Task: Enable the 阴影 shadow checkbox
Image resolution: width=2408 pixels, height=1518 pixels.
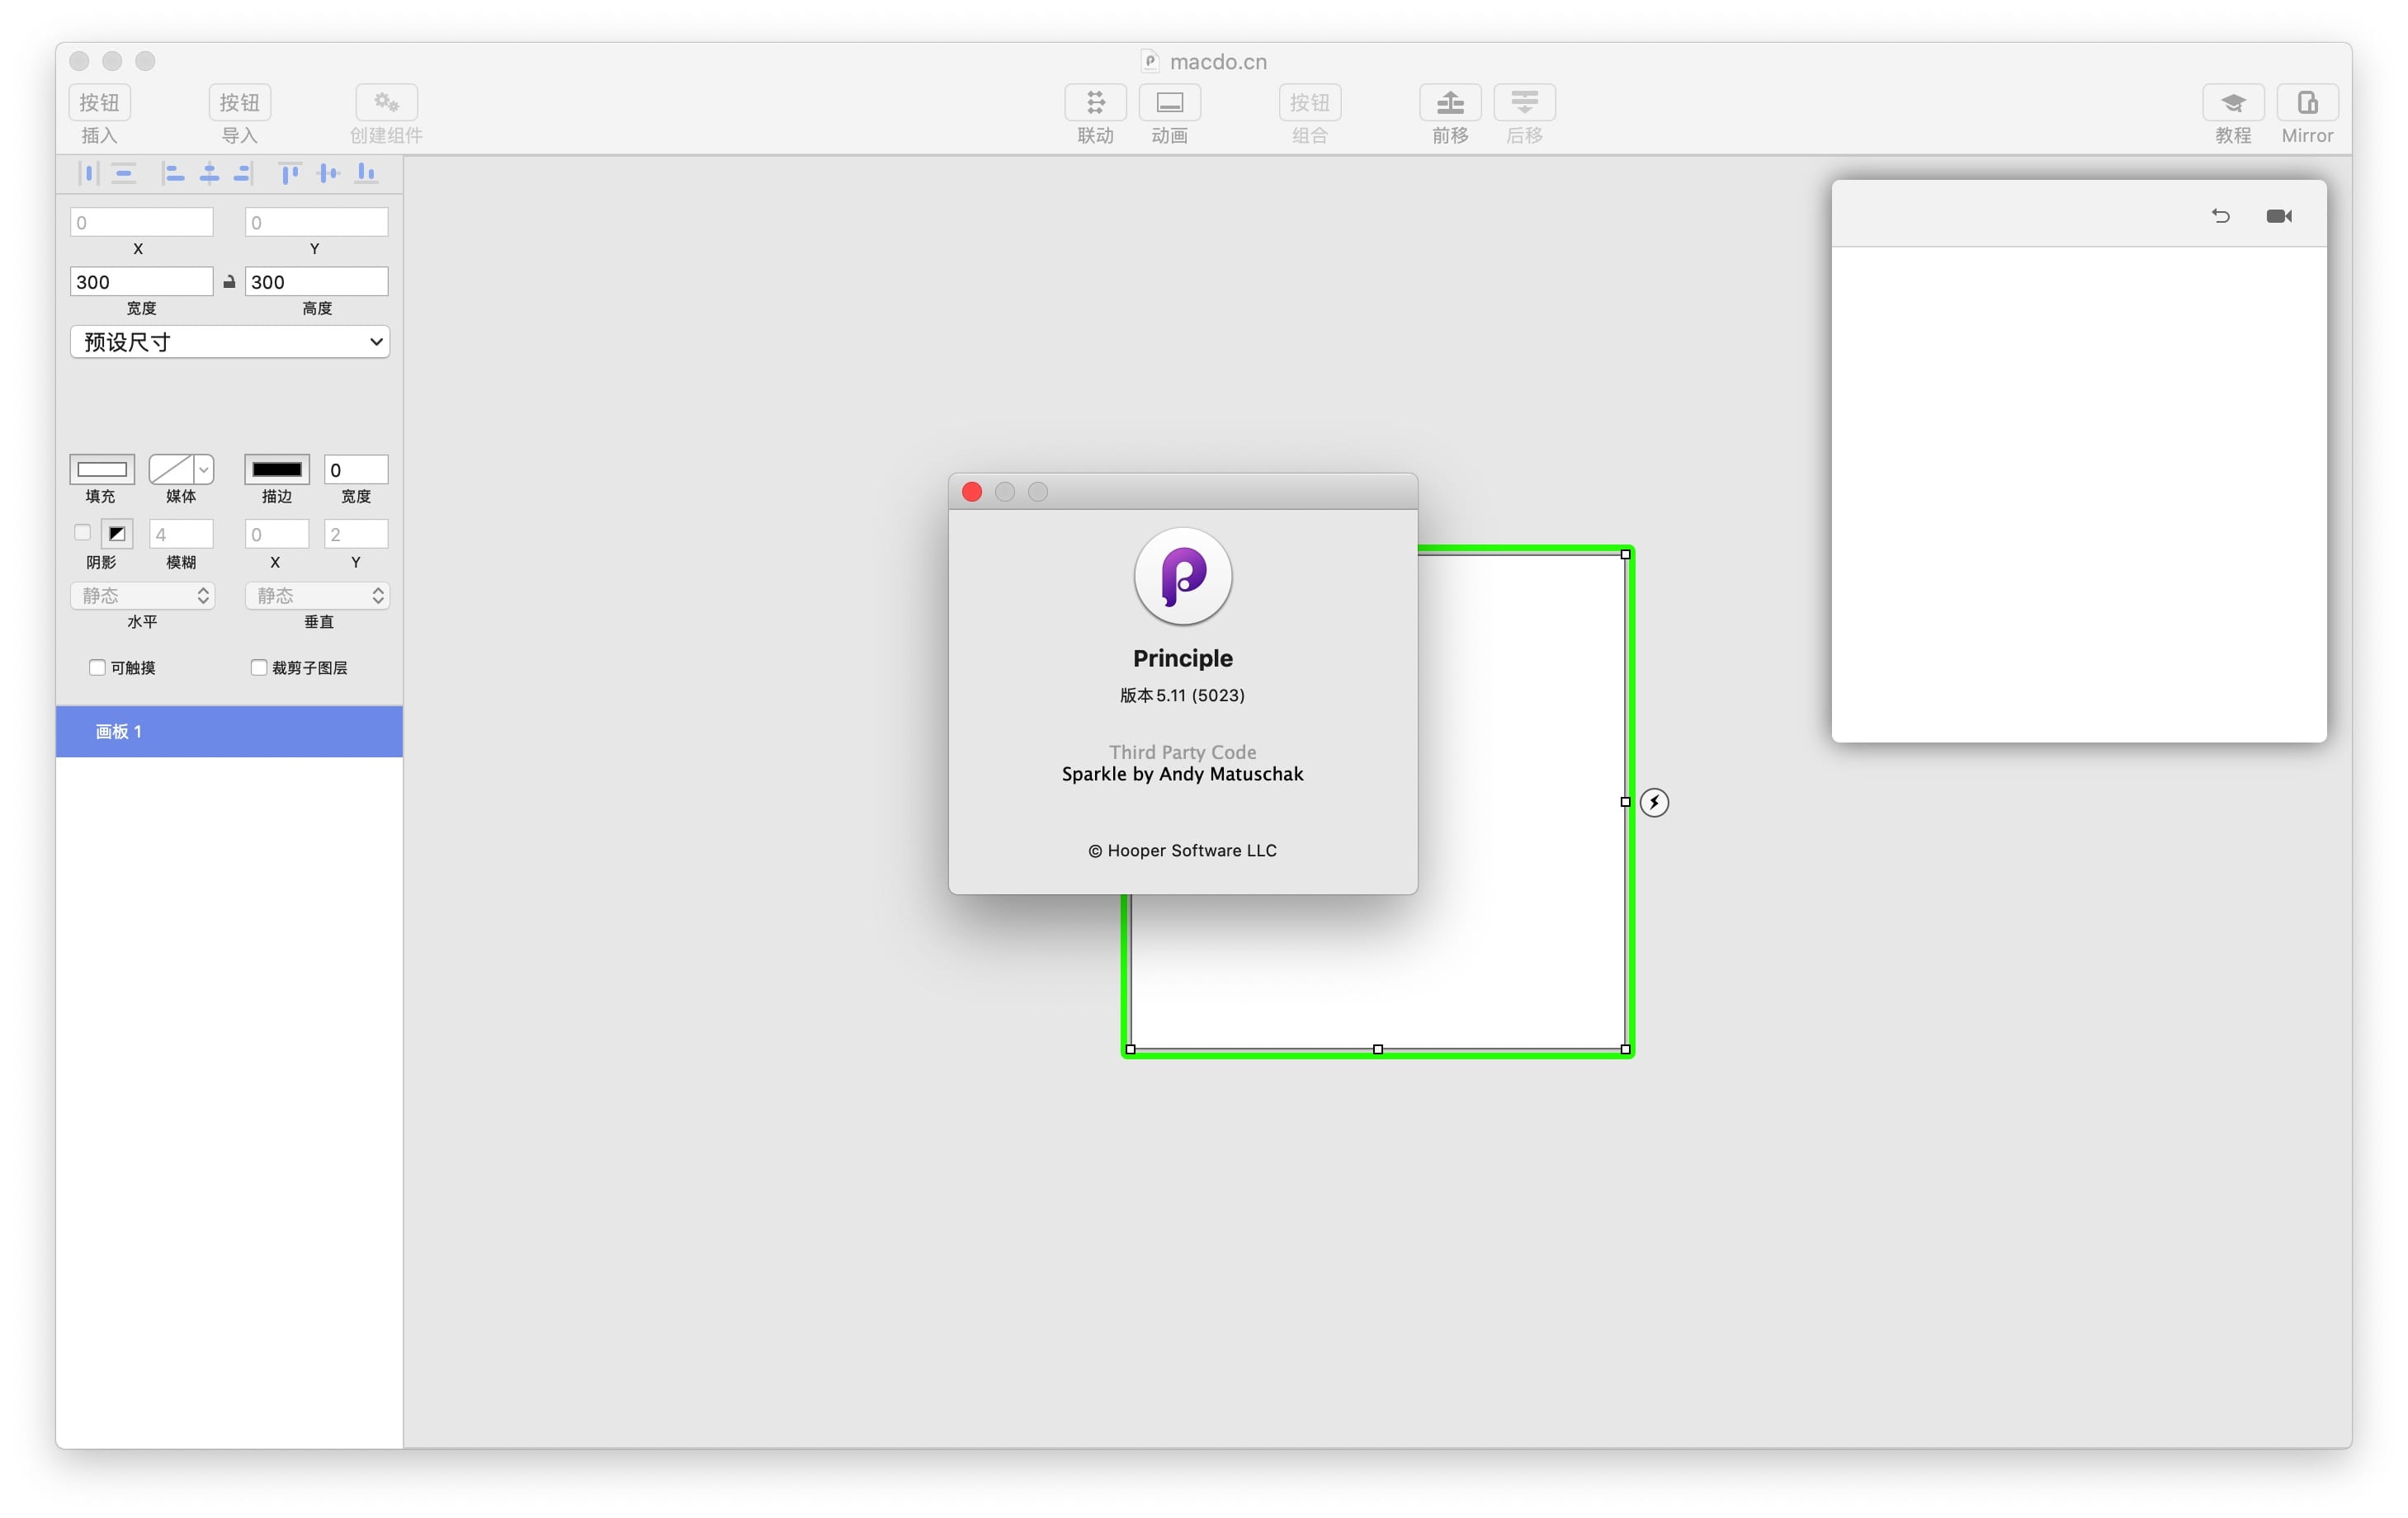Action: [x=83, y=532]
